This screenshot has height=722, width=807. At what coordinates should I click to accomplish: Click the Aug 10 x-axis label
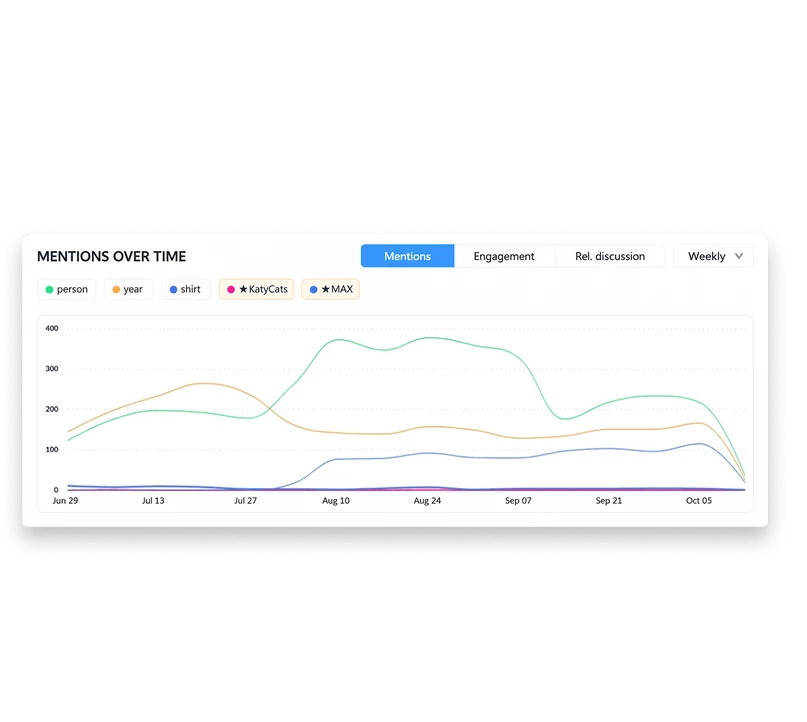pos(336,501)
